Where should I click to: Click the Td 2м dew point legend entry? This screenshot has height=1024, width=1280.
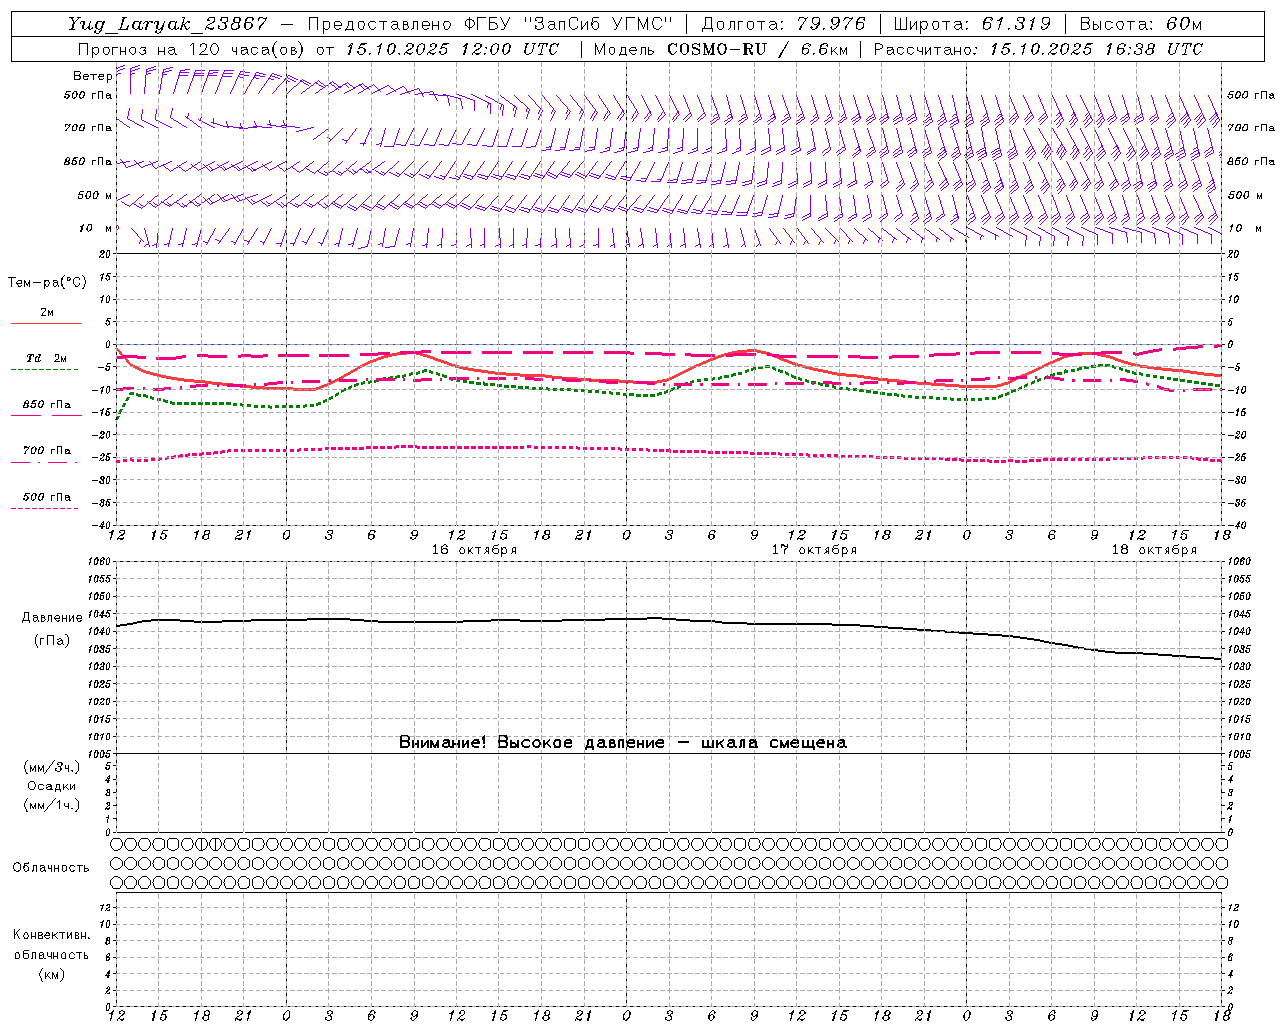point(46,359)
